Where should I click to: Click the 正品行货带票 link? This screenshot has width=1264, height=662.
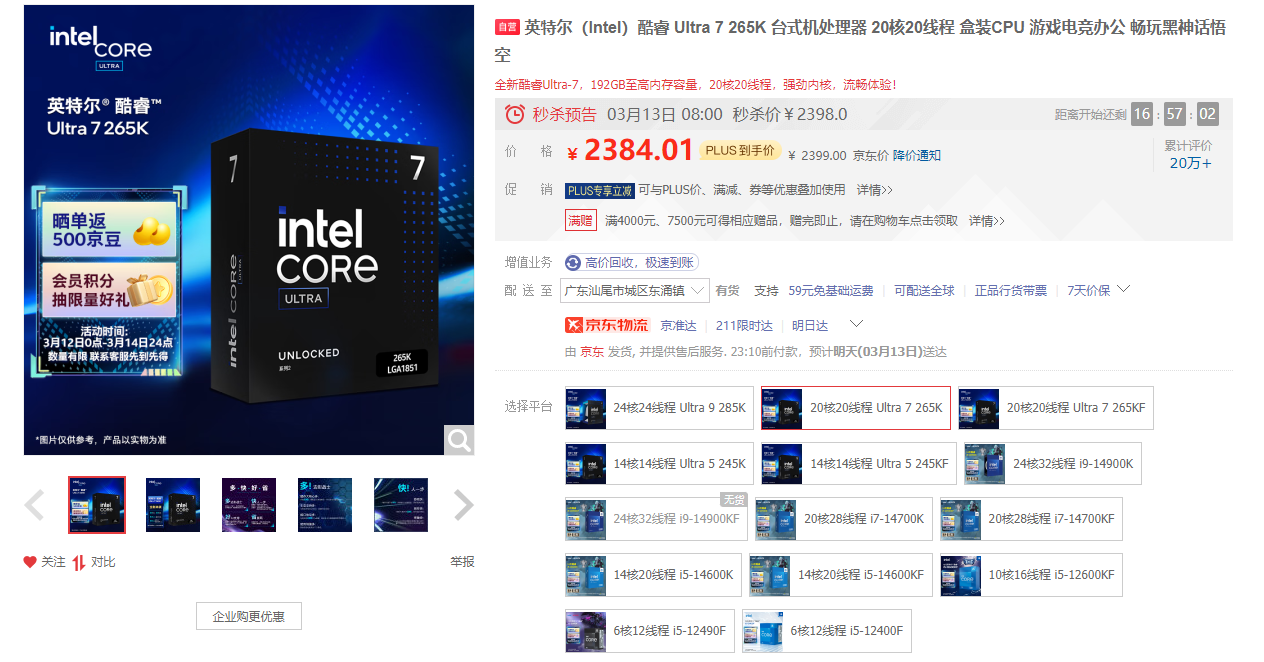click(1011, 290)
